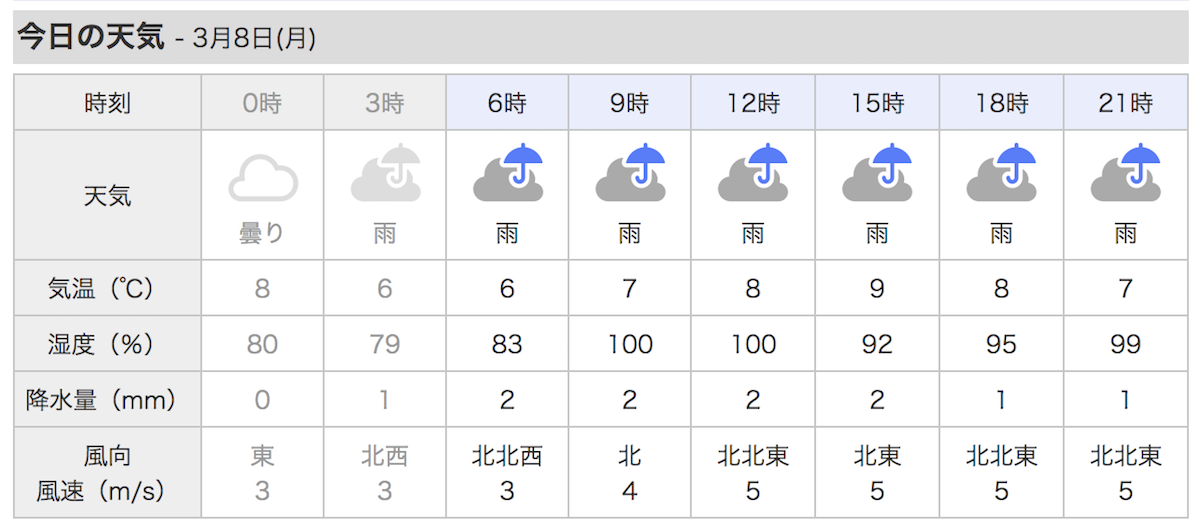
Task: Click the 今日の天気 heading
Action: click(91, 38)
